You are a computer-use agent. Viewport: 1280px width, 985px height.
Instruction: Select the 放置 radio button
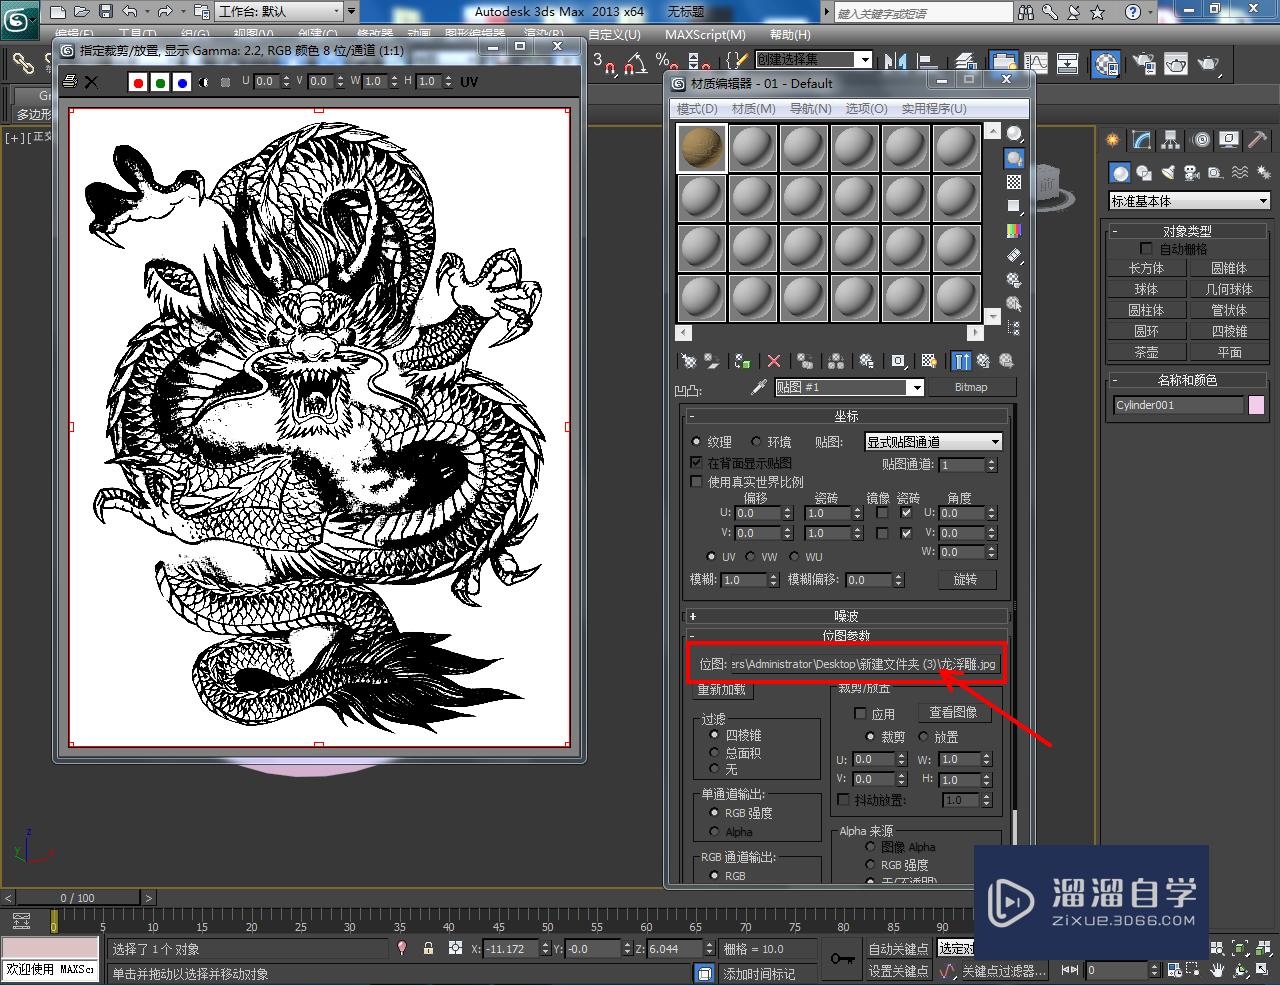[924, 737]
